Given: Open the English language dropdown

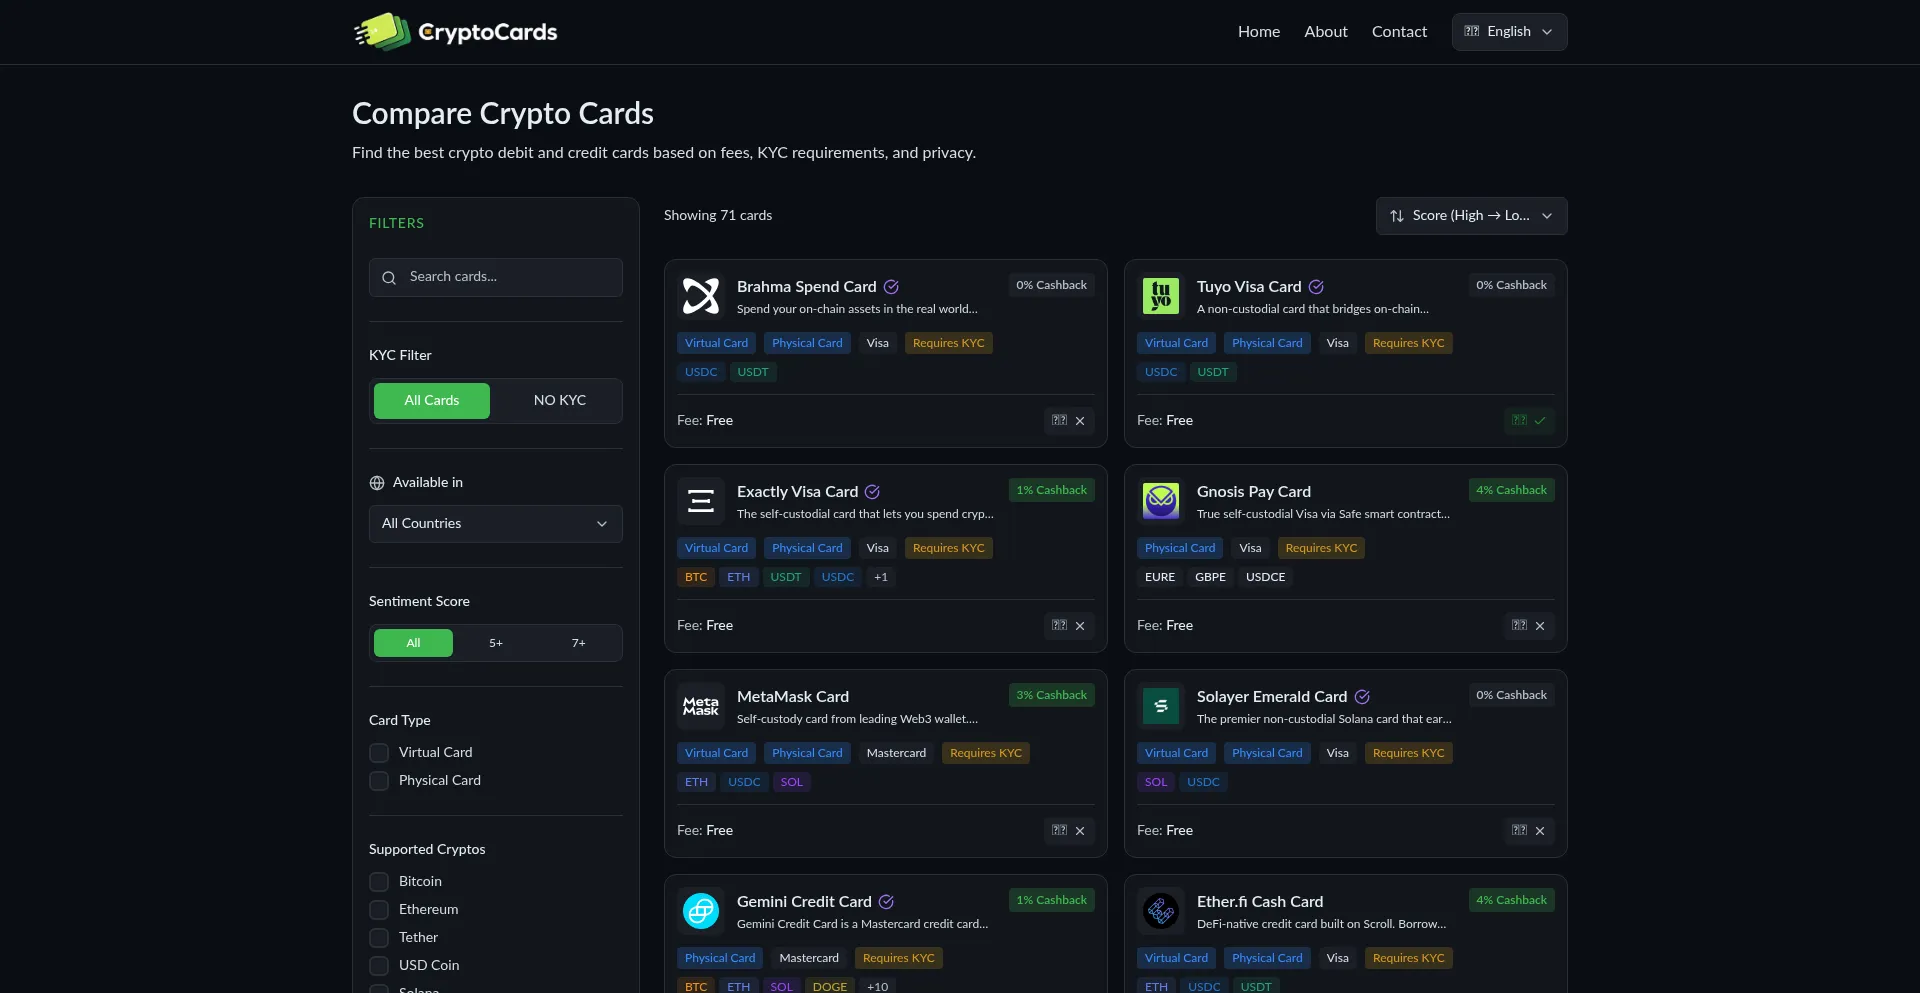Looking at the screenshot, I should (x=1509, y=32).
